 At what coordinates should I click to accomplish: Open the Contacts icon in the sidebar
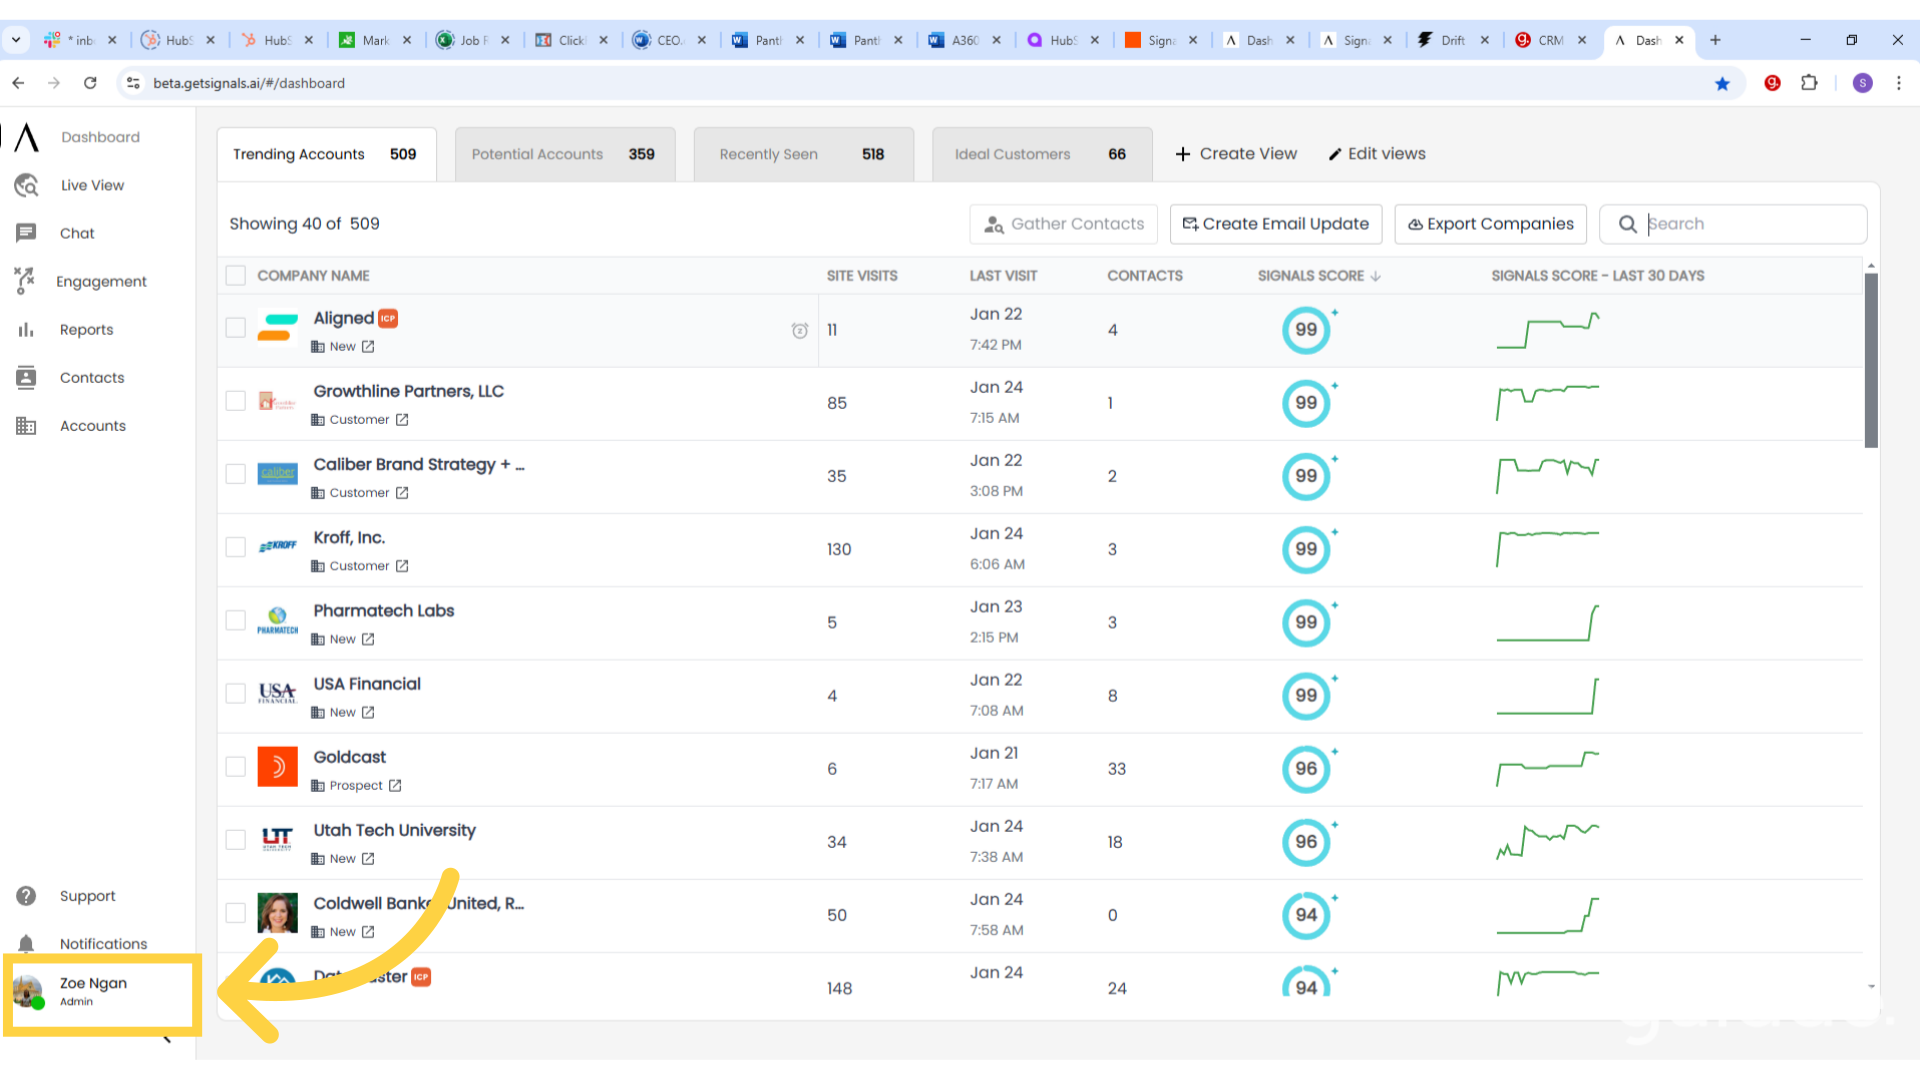(x=26, y=377)
